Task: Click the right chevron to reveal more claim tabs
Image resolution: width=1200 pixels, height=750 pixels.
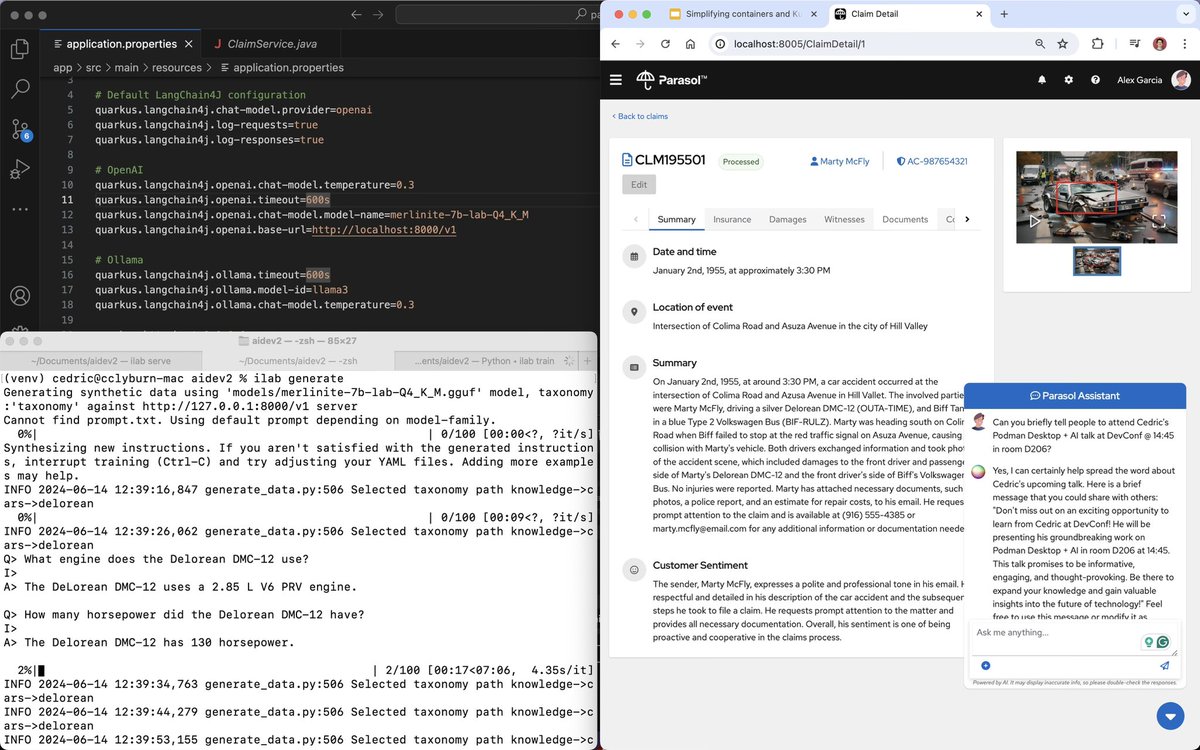Action: 967,219
